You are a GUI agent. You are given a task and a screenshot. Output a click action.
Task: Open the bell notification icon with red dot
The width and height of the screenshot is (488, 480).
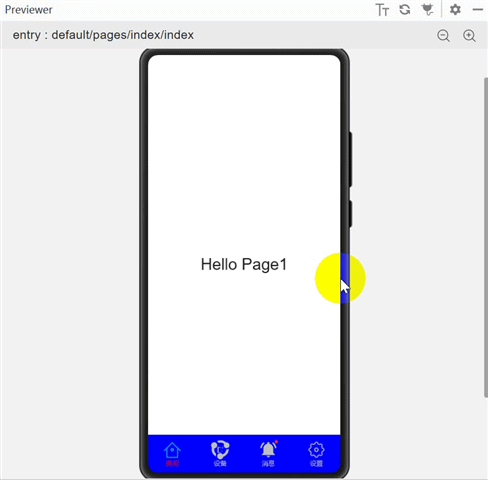click(x=268, y=449)
